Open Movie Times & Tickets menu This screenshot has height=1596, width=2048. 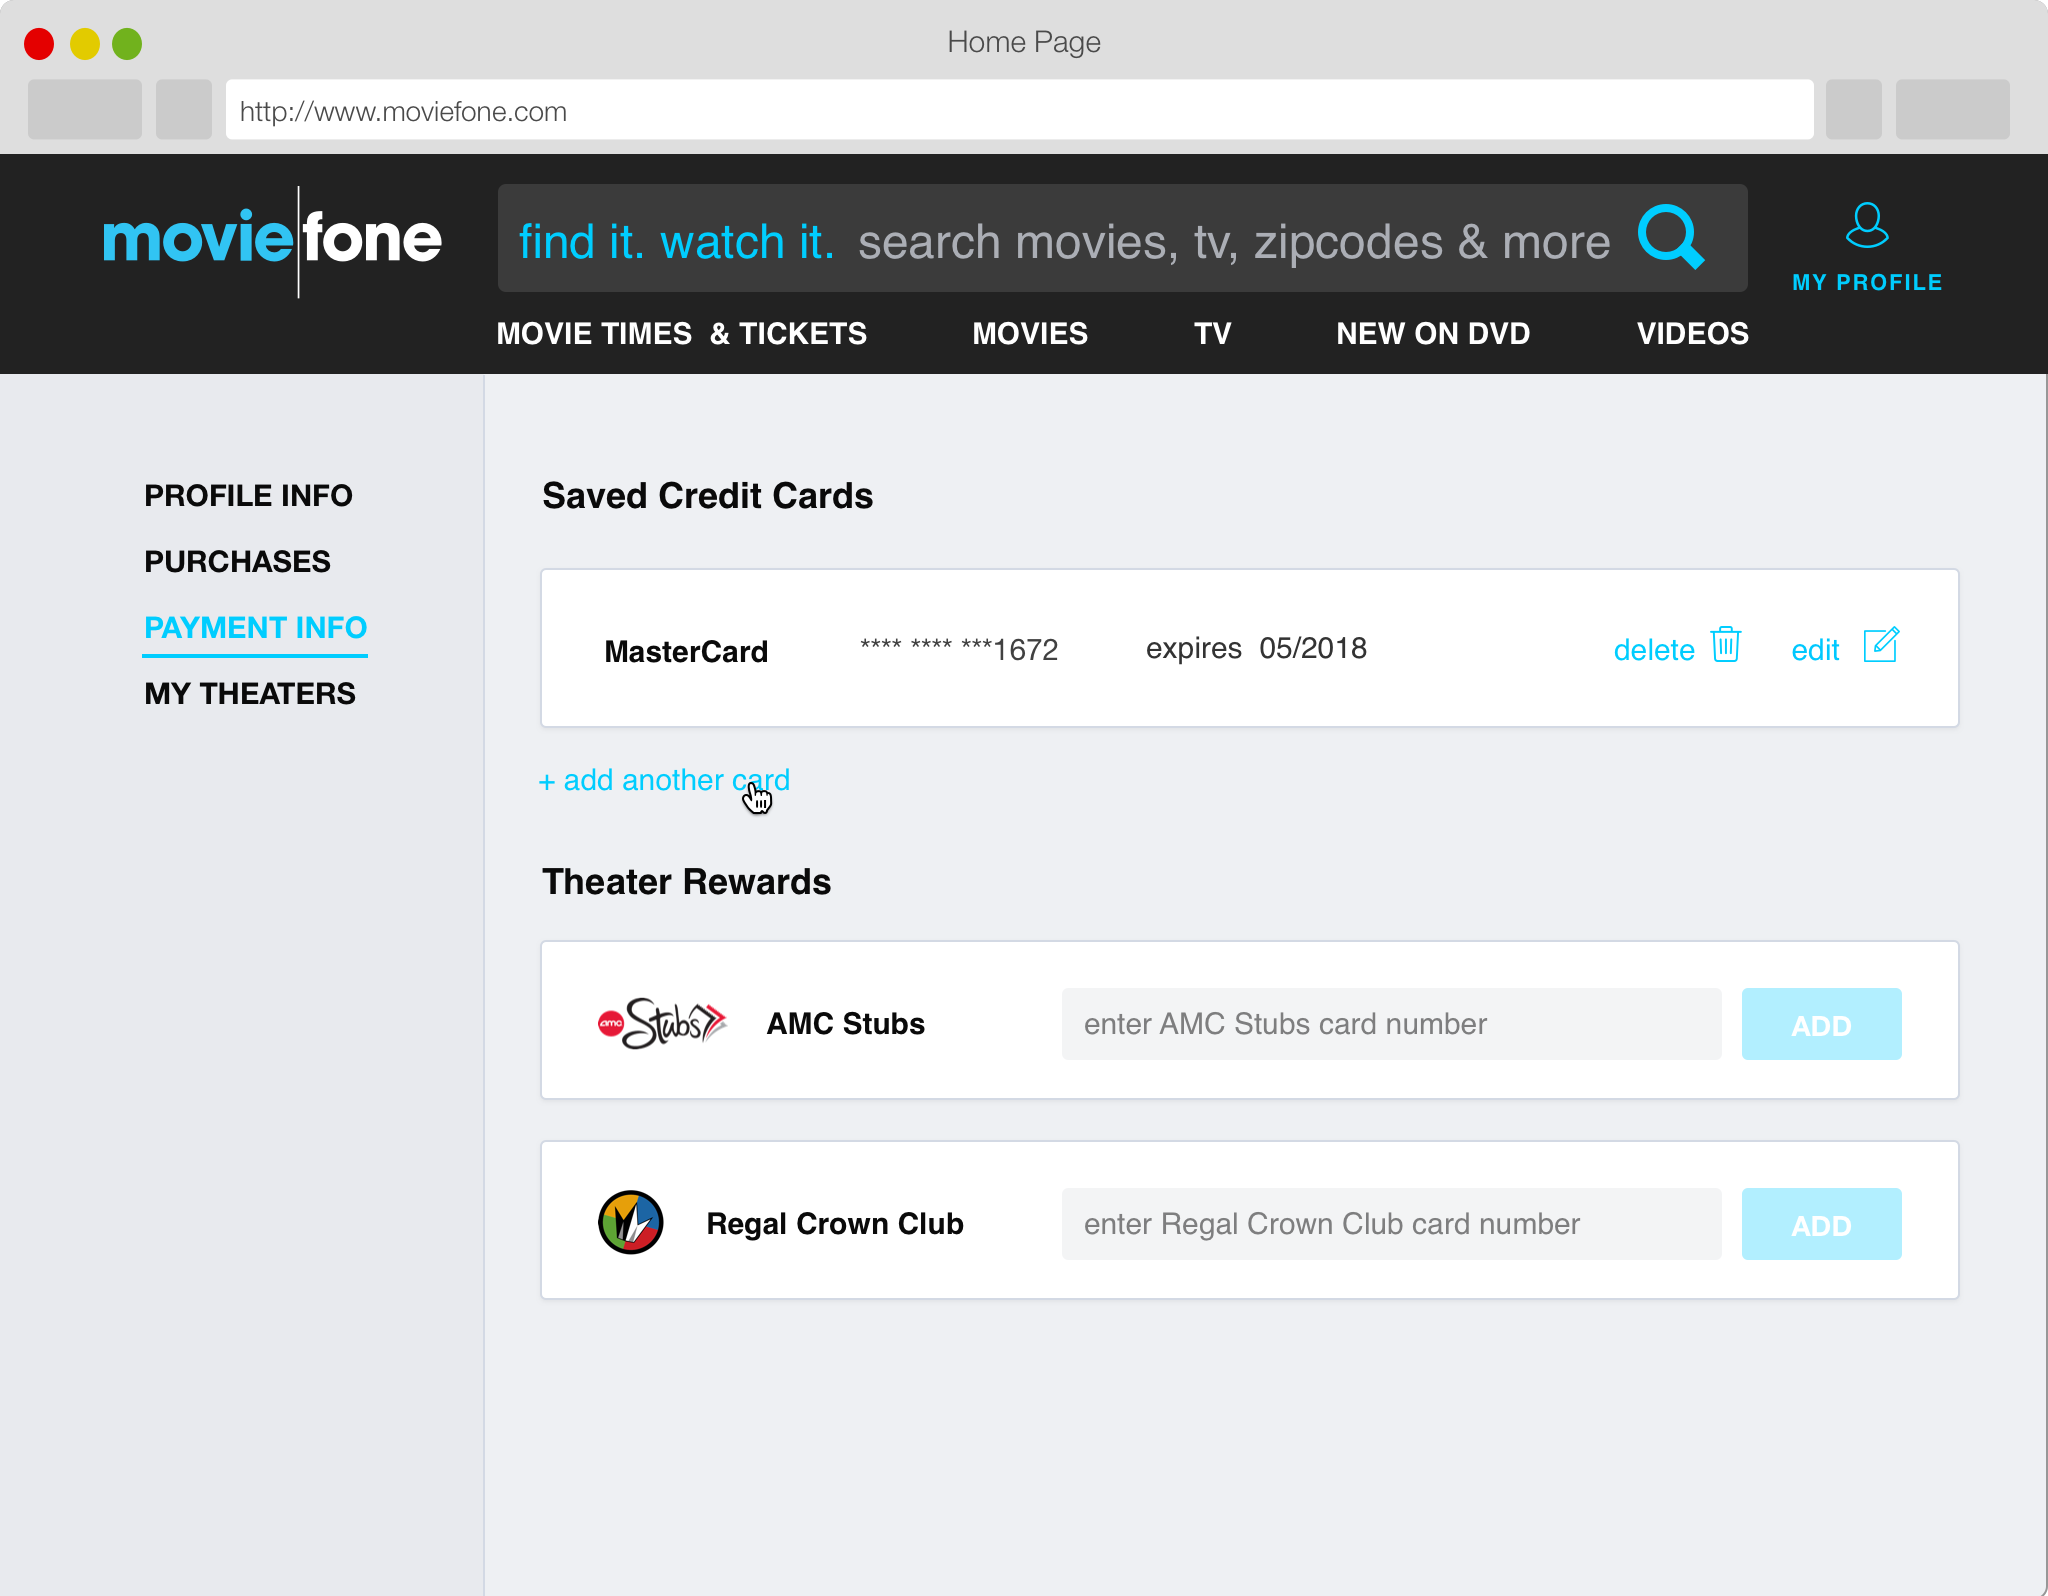(681, 334)
